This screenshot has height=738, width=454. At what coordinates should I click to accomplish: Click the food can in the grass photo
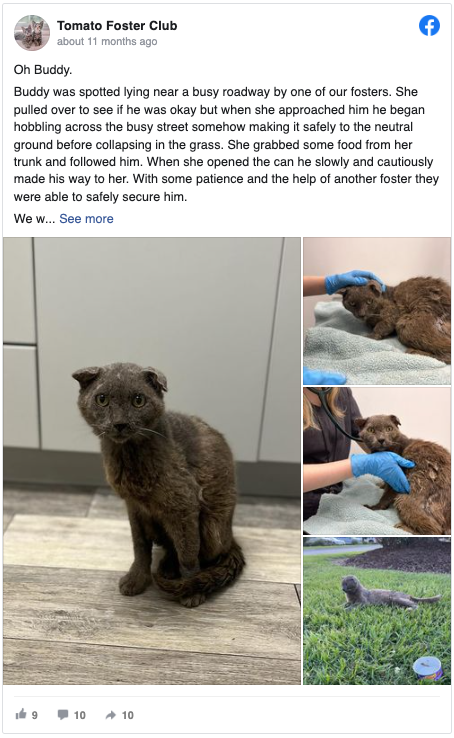click(427, 668)
